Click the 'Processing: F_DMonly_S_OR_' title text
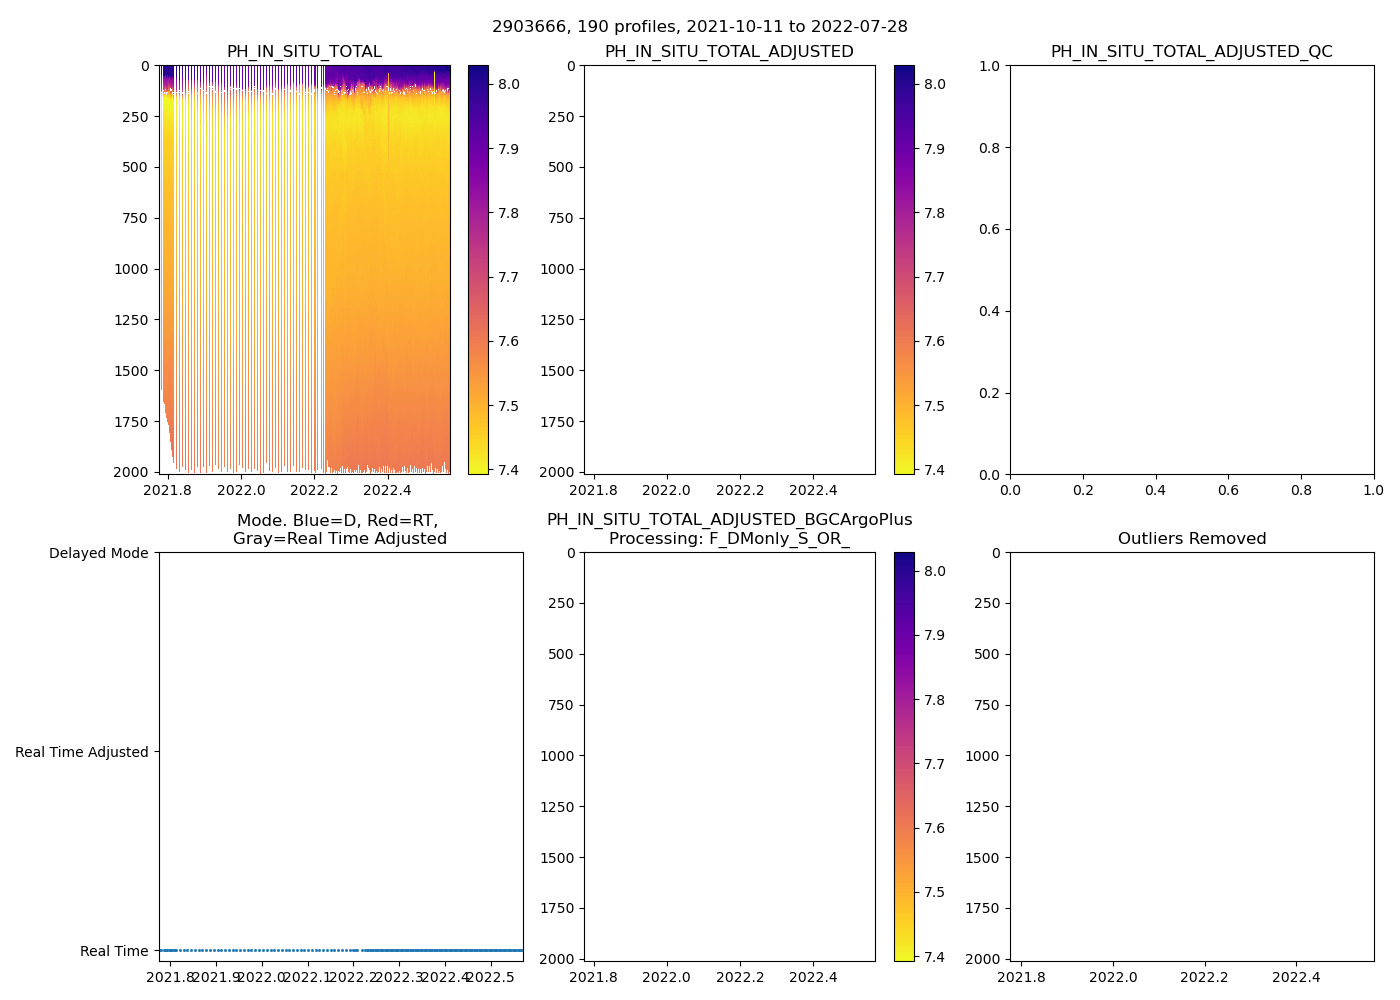This screenshot has height=1000, width=1400. pyautogui.click(x=729, y=539)
